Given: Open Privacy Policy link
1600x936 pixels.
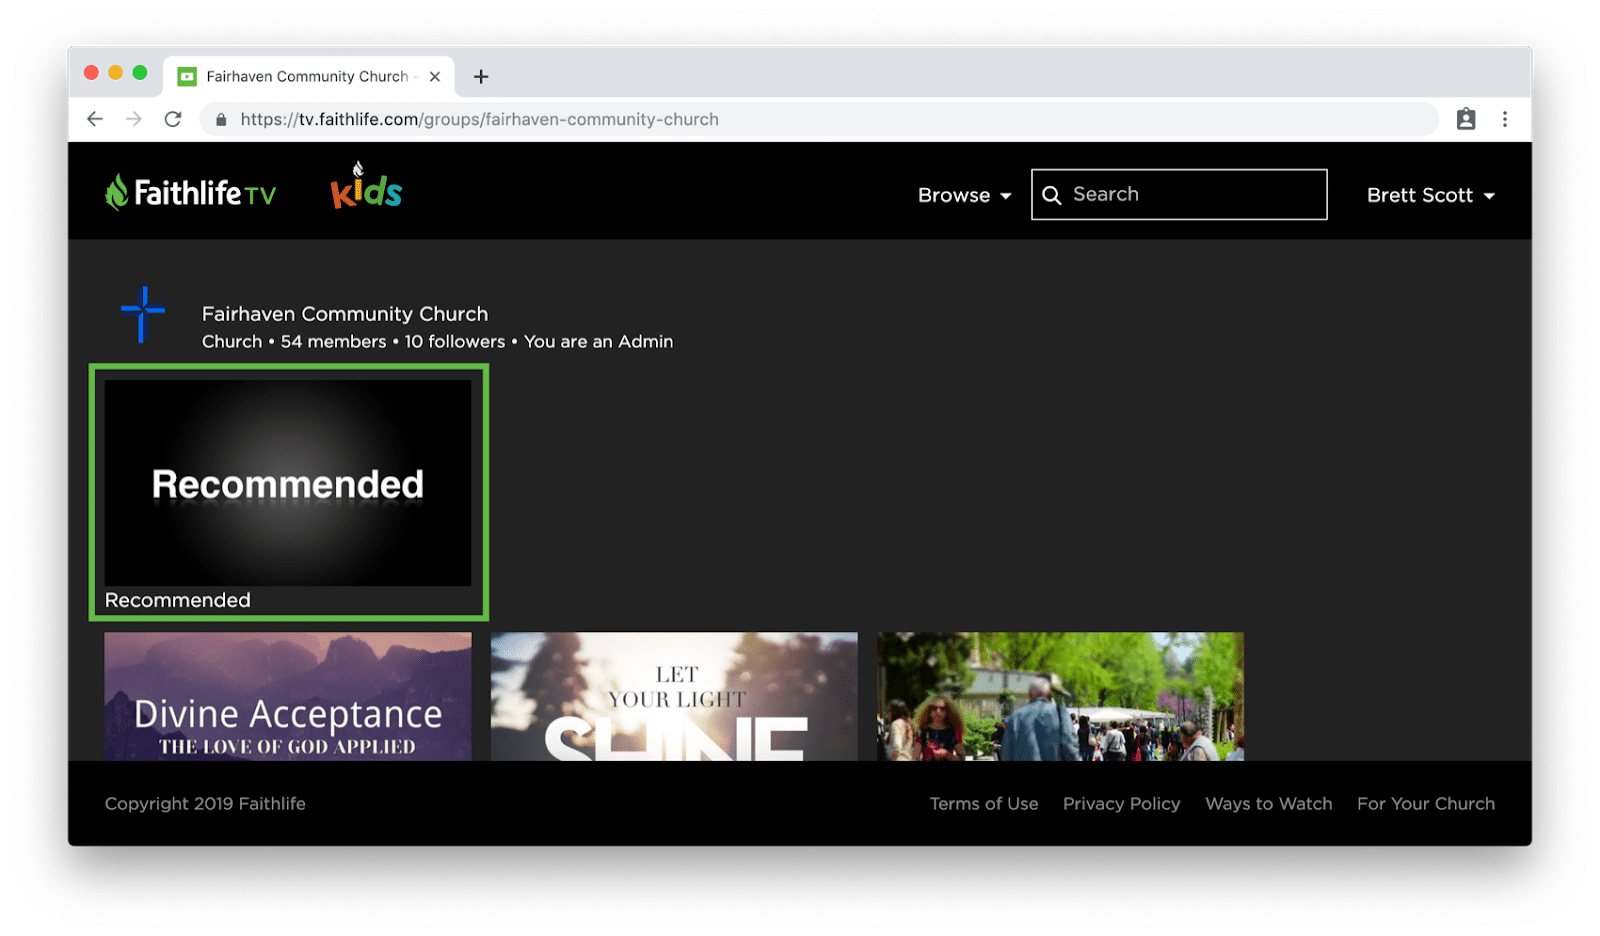Looking at the screenshot, I should click(x=1121, y=804).
